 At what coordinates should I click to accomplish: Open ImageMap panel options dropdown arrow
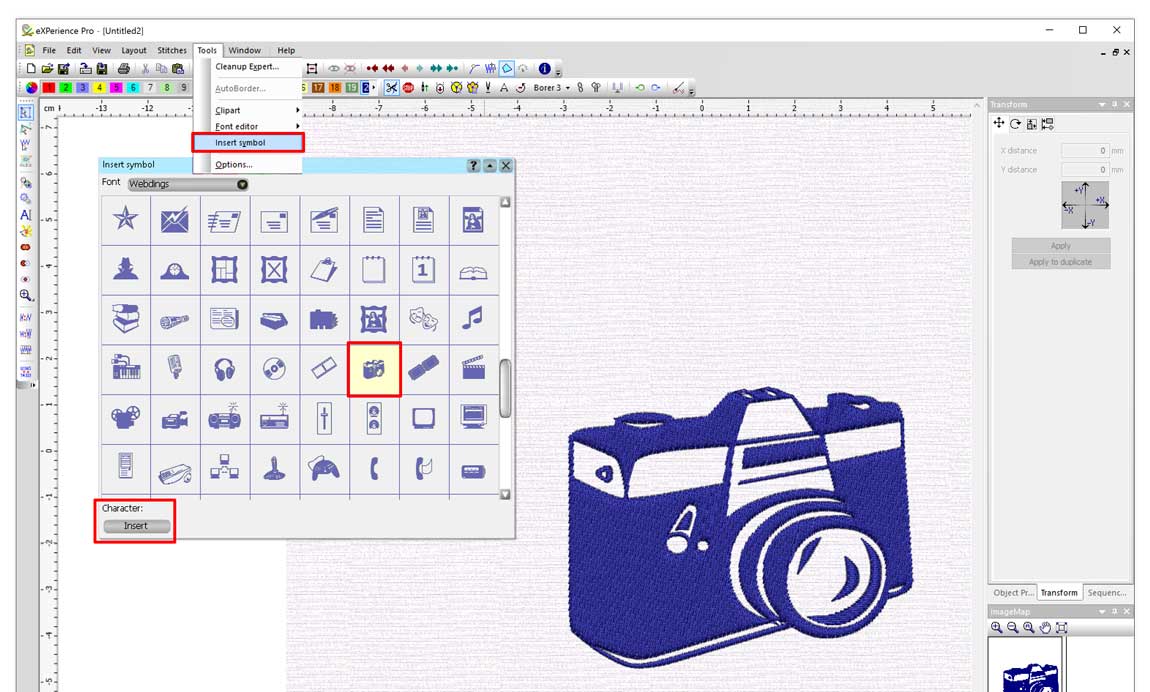[x=1102, y=611]
